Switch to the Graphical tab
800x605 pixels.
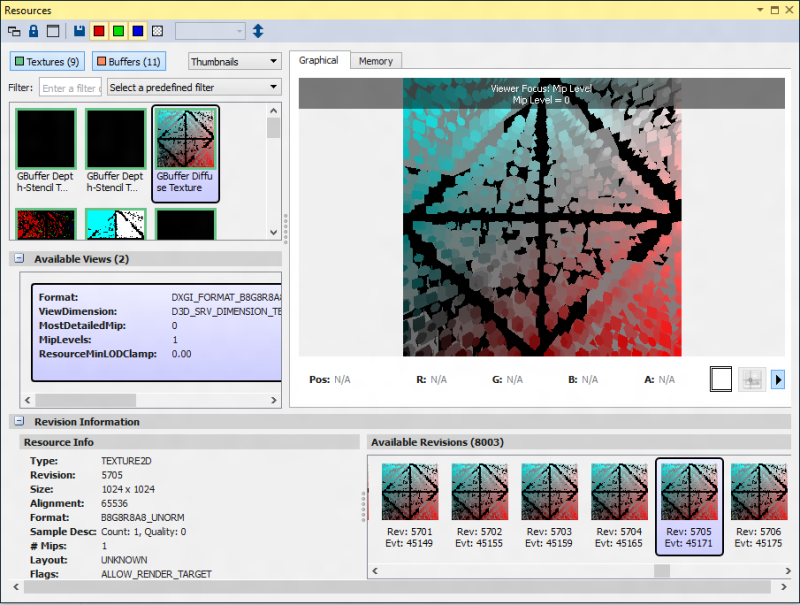(319, 61)
